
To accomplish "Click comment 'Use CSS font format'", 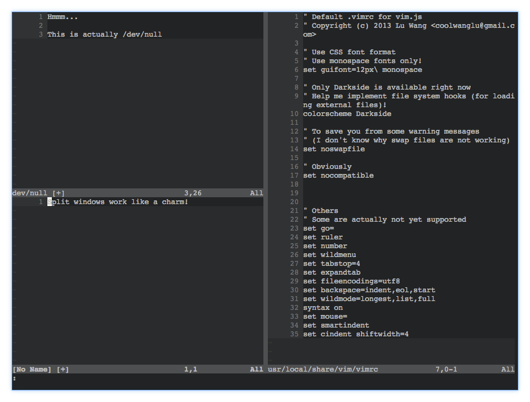I will click(350, 52).
